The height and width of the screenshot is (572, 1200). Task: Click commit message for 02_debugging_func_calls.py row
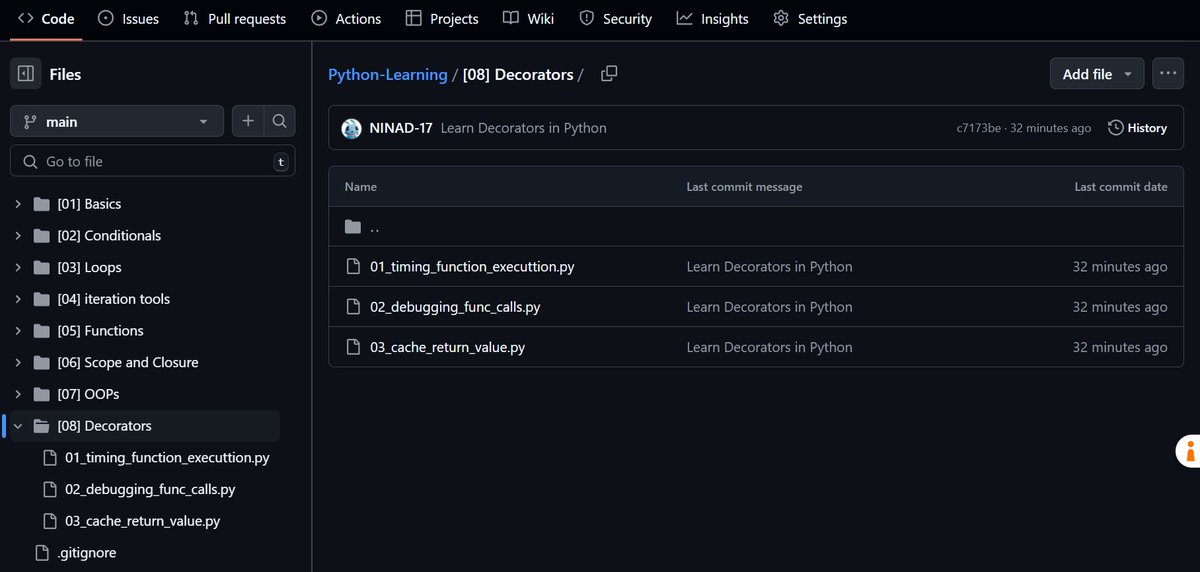[770, 307]
